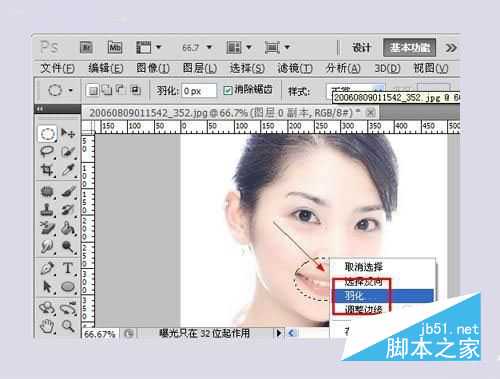Screen dimensions: 500x379
Task: Launch Bridge with the Br icon
Action: [87, 48]
